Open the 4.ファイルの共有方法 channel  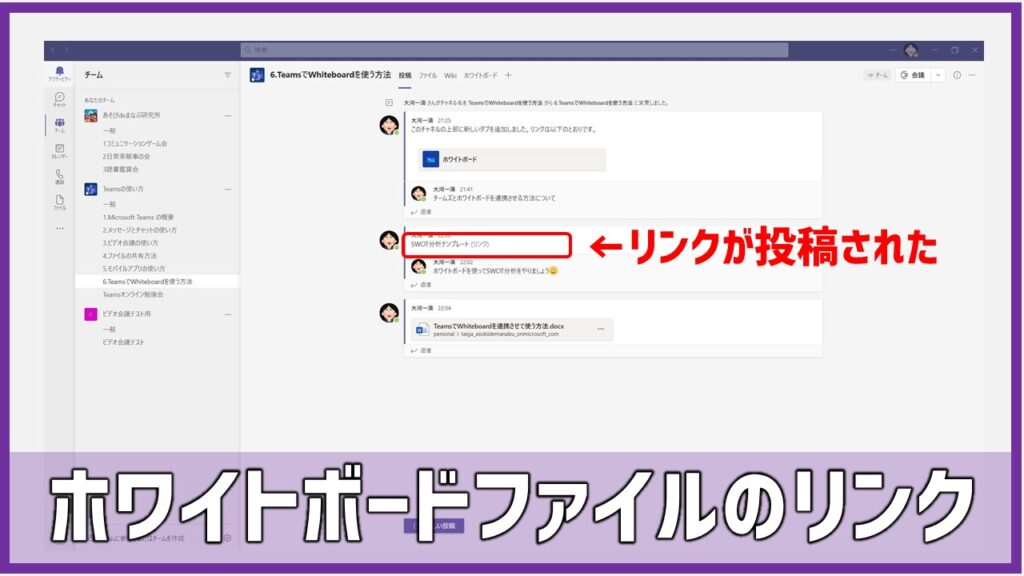tap(129, 256)
